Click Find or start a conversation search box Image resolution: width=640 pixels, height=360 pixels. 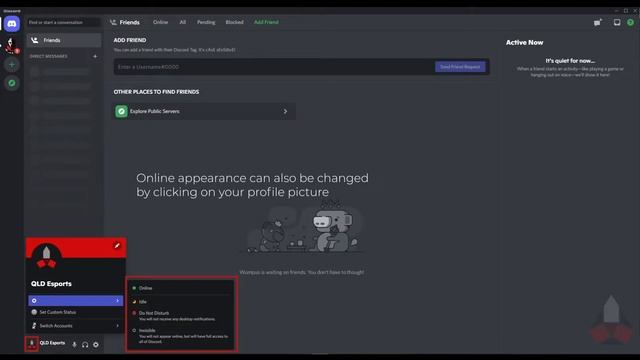pyautogui.click(x=64, y=22)
